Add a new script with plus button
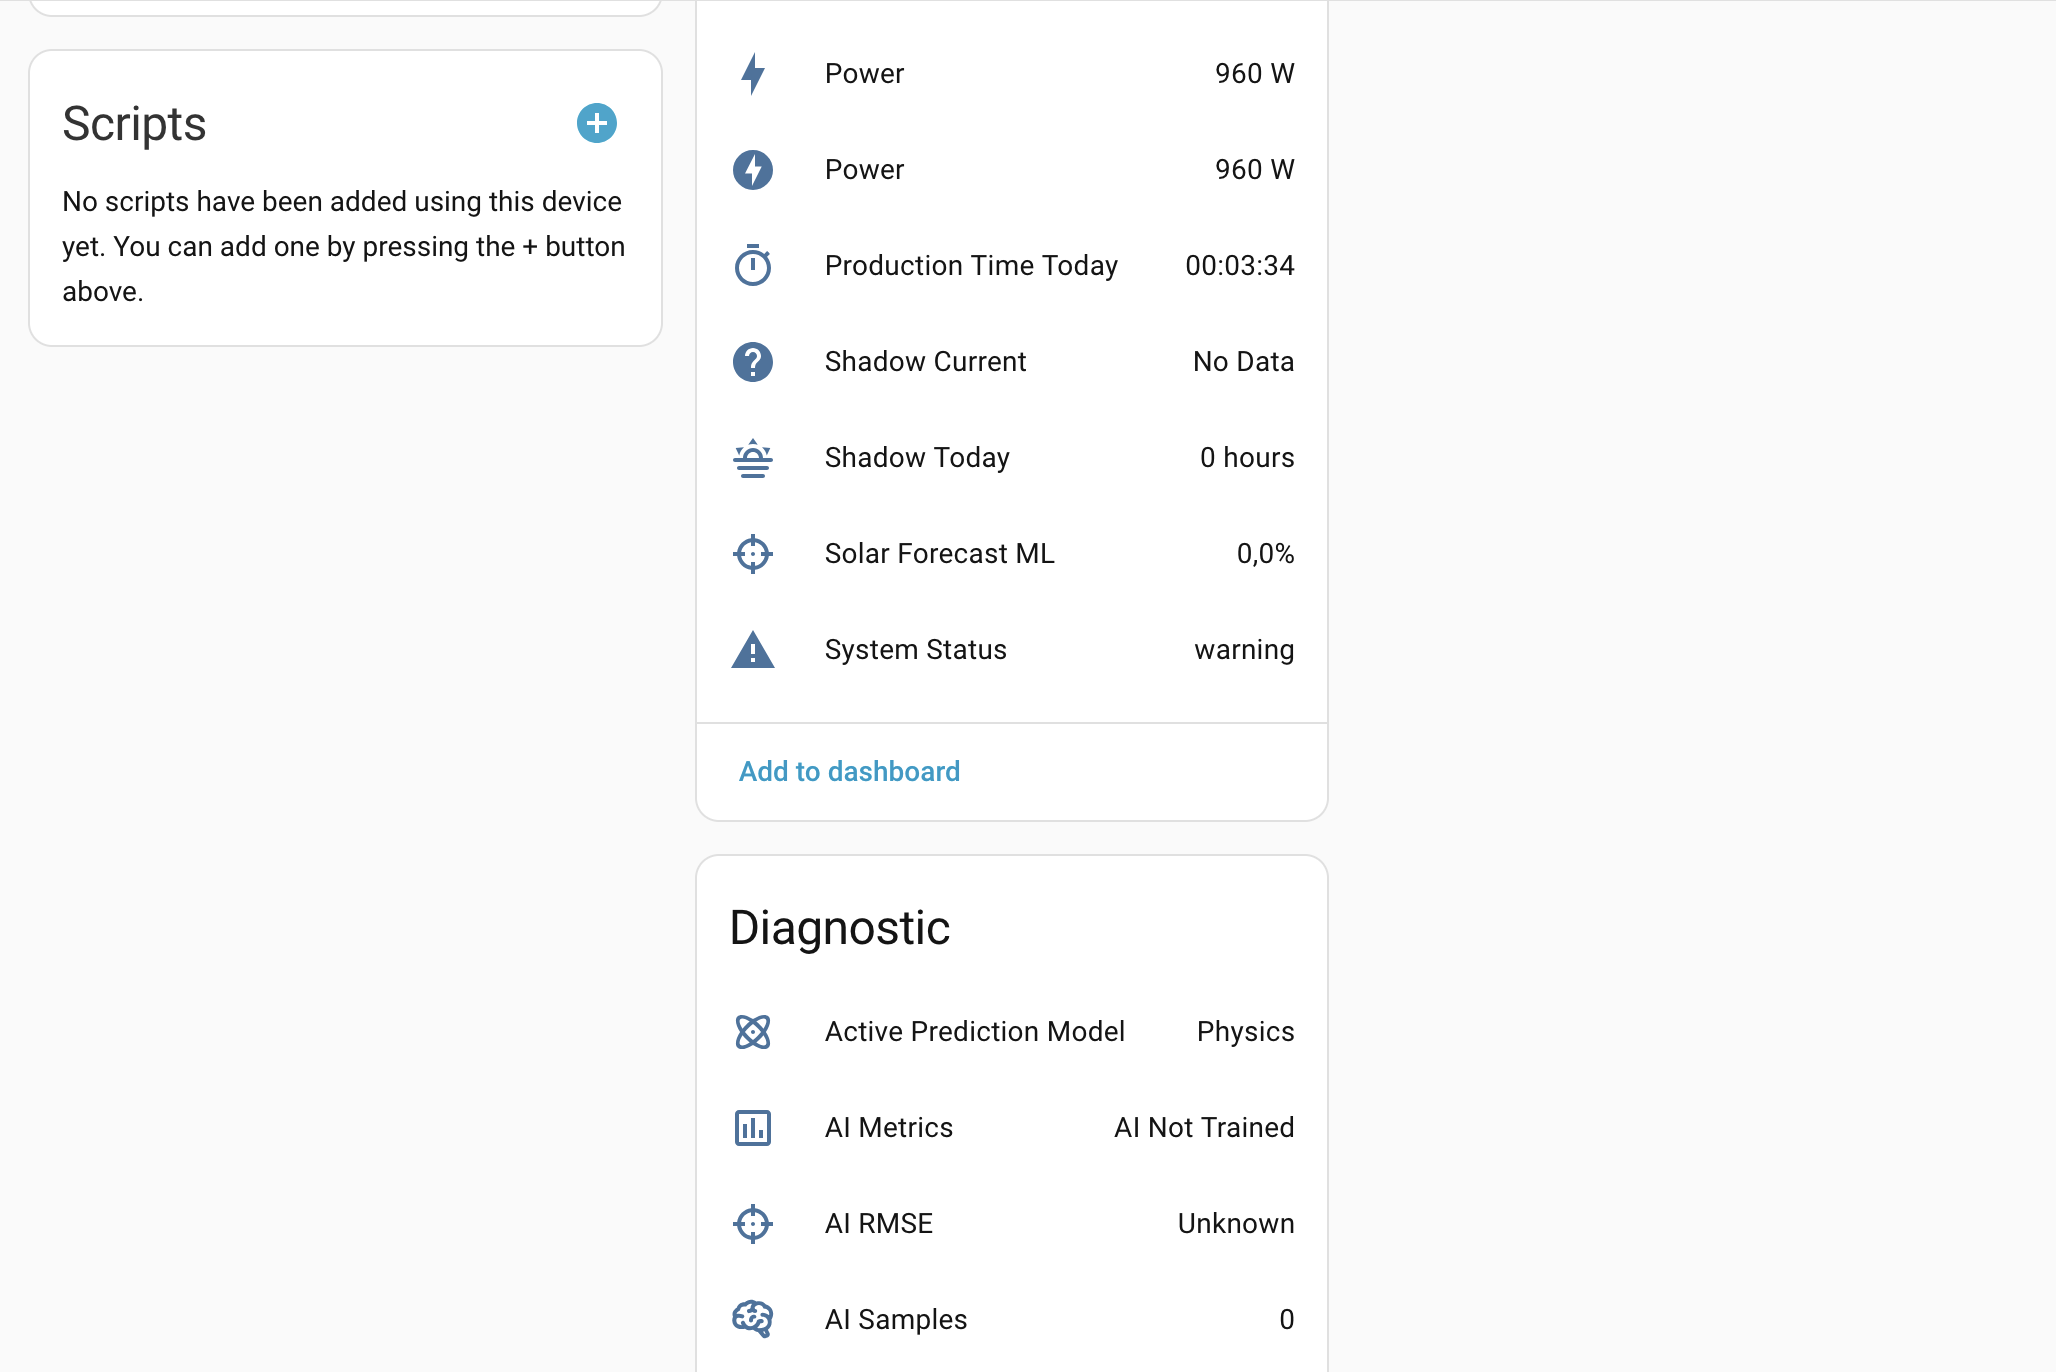2056x1372 pixels. [x=597, y=123]
